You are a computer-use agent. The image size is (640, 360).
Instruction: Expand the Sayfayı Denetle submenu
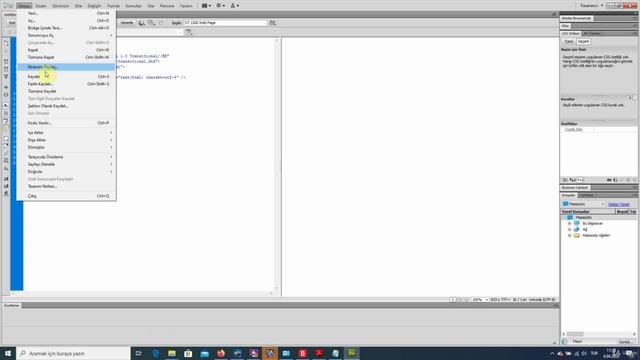[66, 164]
